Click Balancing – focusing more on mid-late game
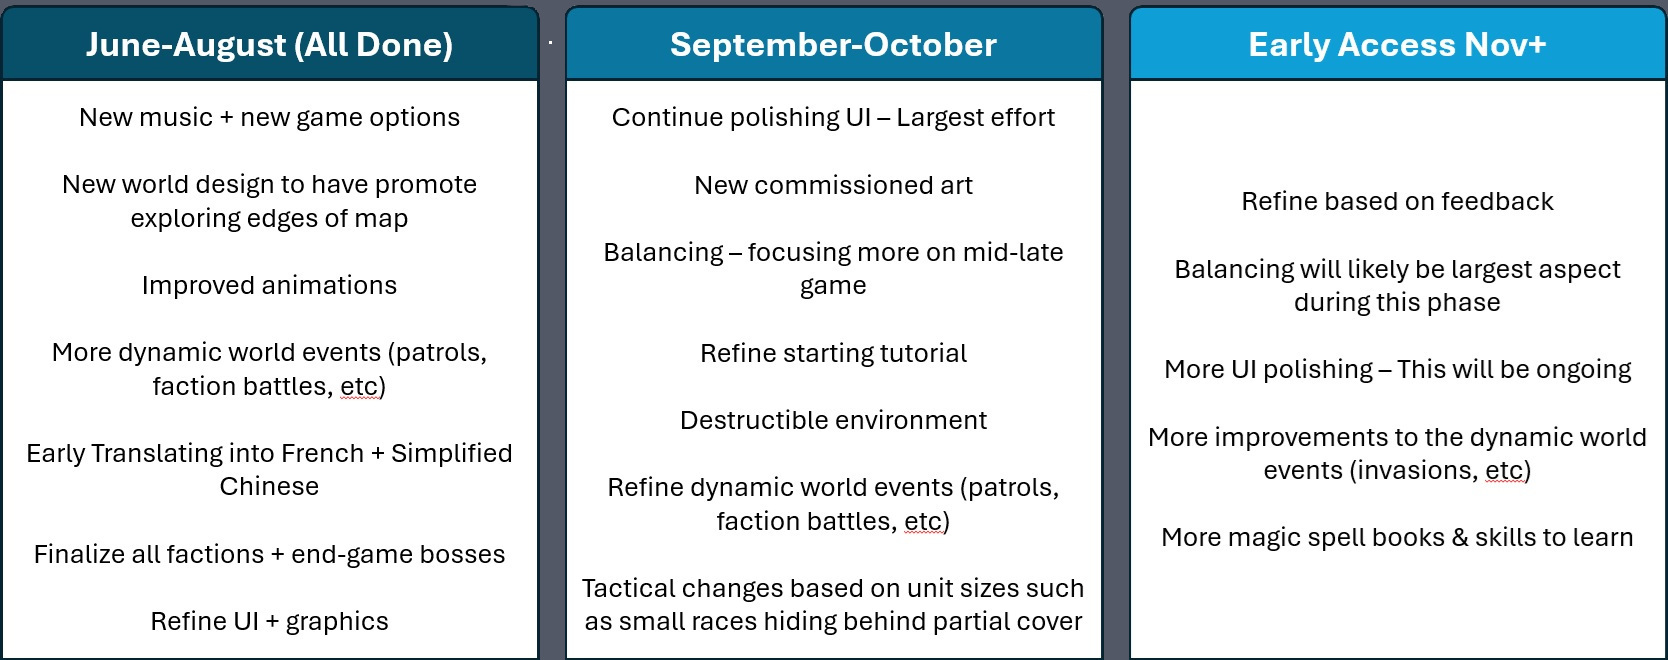 [x=833, y=269]
